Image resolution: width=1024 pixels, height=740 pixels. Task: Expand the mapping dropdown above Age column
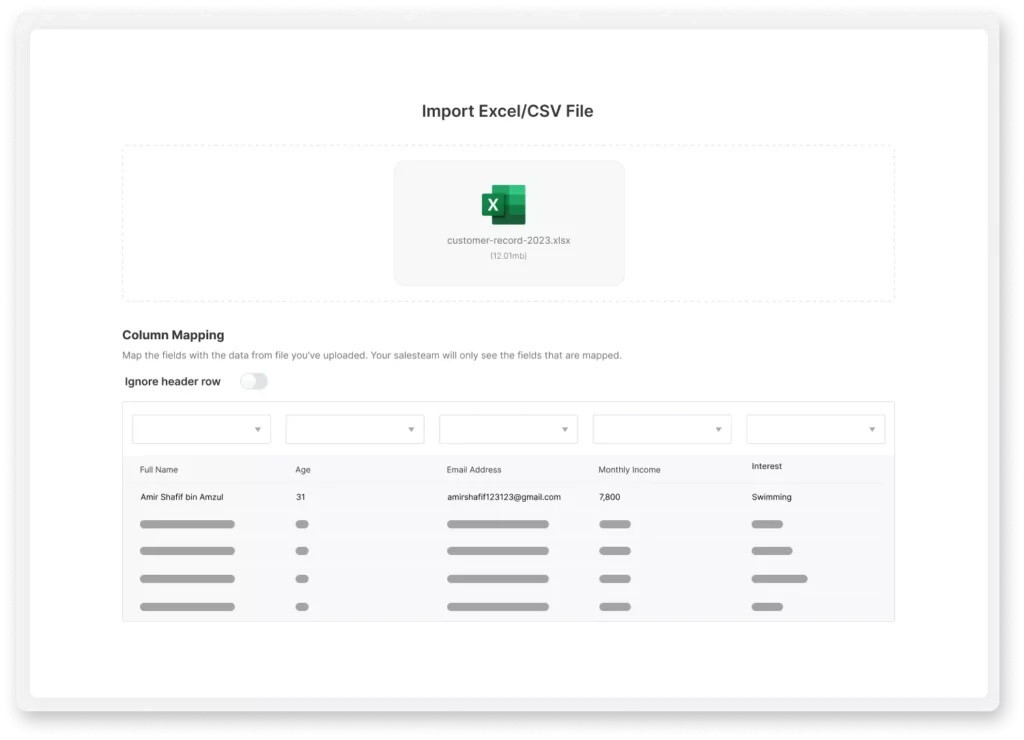click(355, 429)
